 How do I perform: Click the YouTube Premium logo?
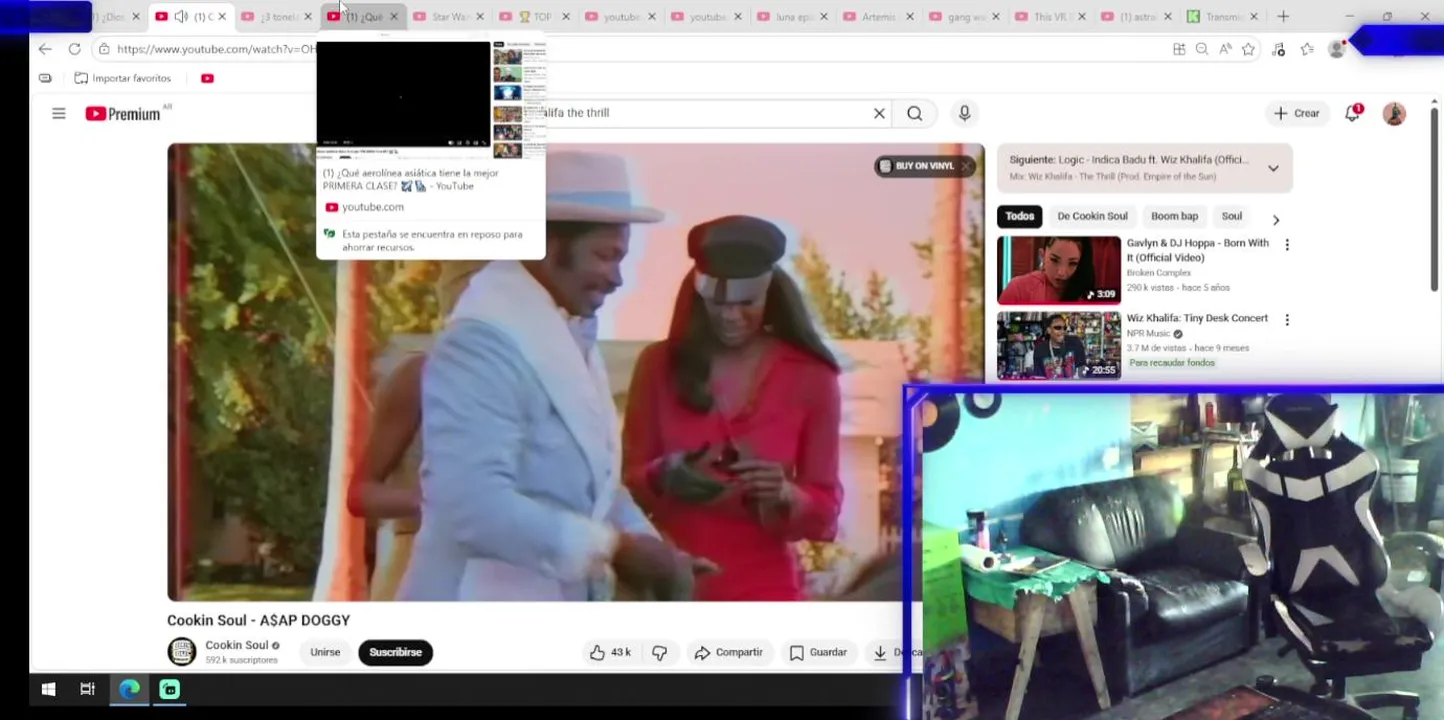tap(123, 114)
